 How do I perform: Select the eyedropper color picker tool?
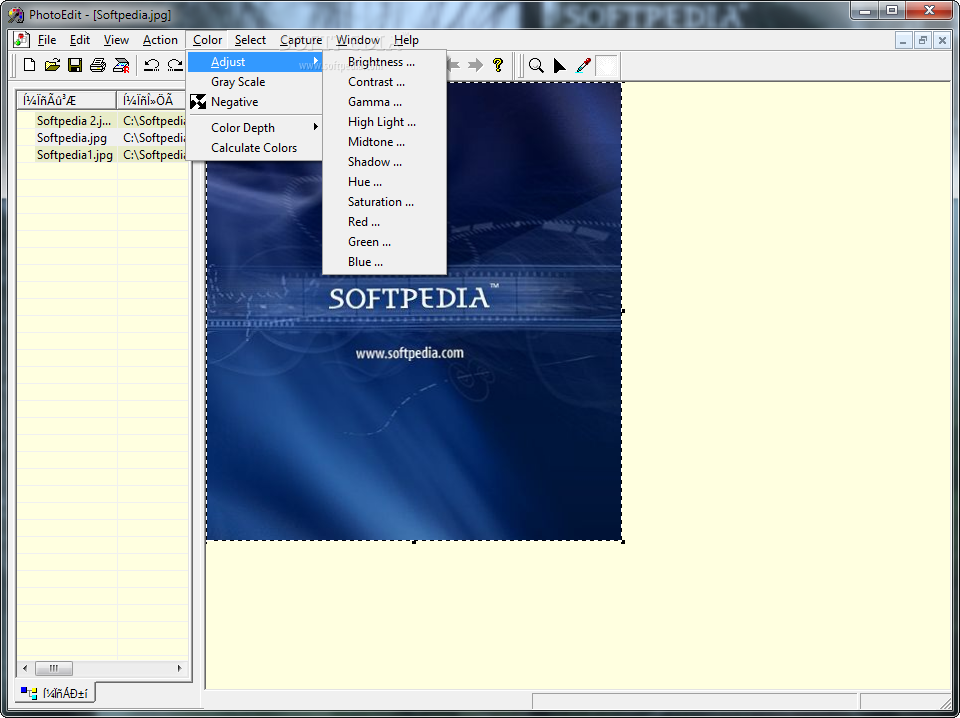click(x=583, y=65)
